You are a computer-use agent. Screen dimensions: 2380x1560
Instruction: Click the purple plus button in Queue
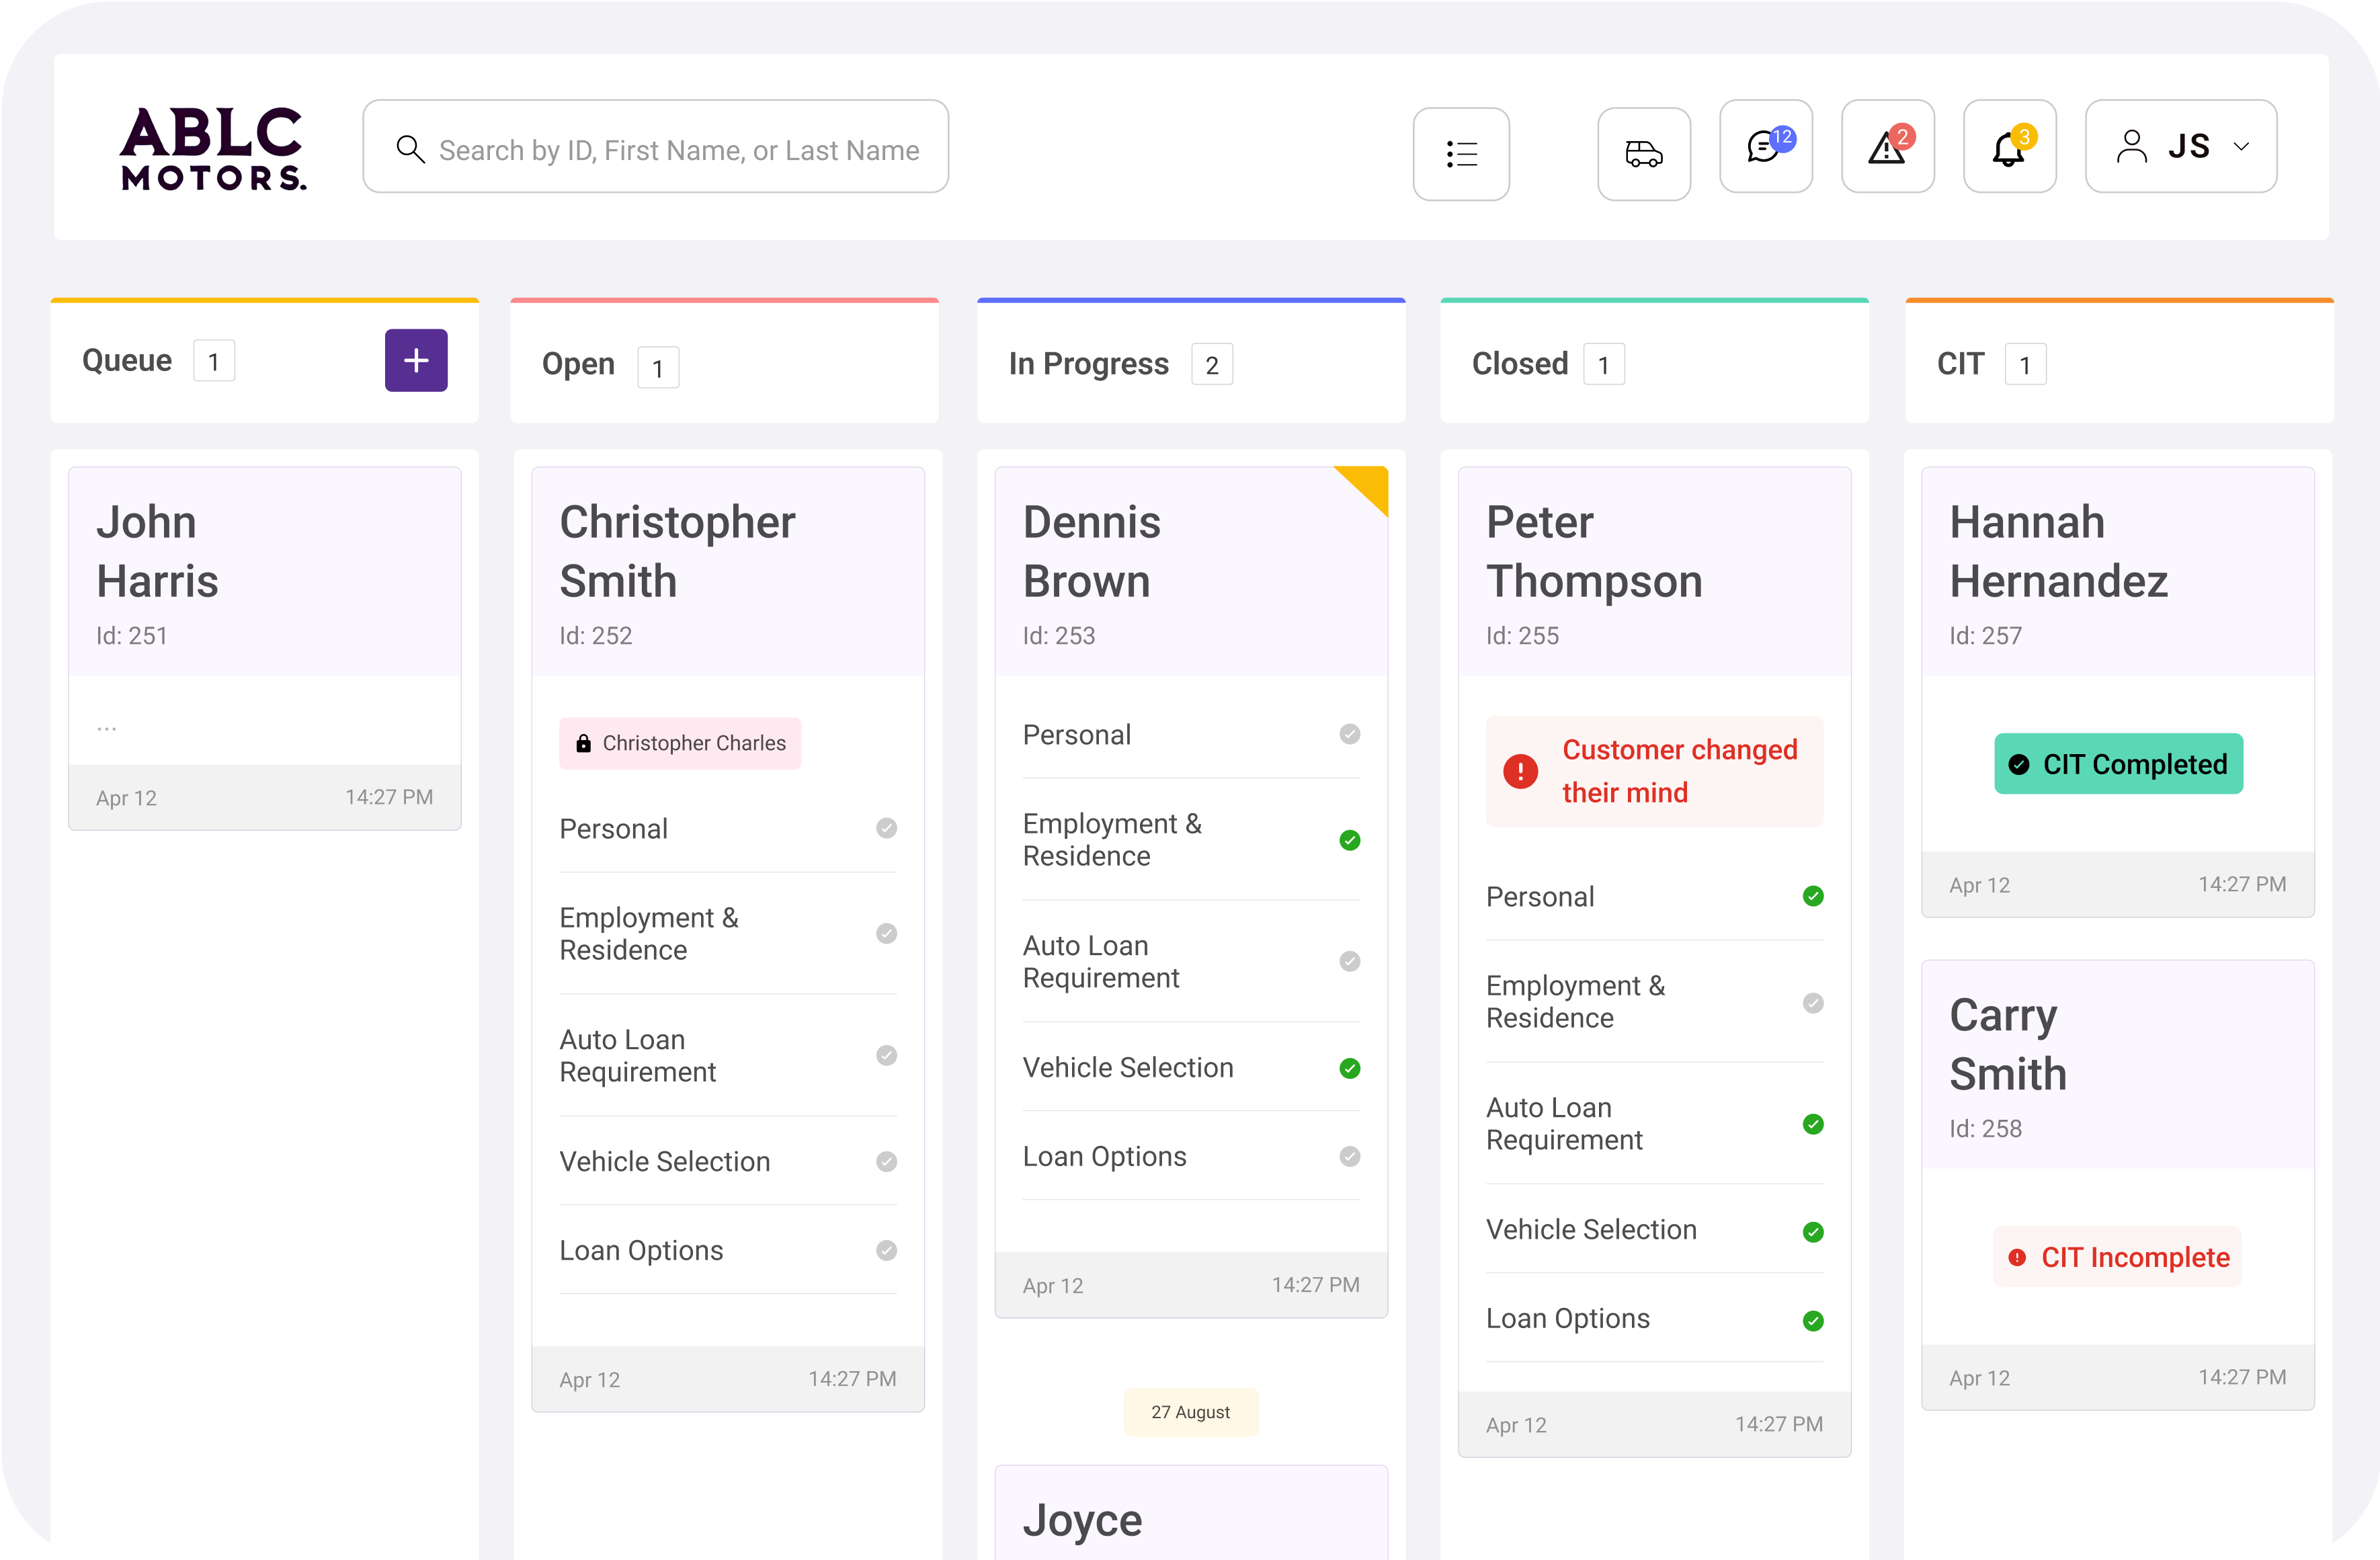coord(416,360)
